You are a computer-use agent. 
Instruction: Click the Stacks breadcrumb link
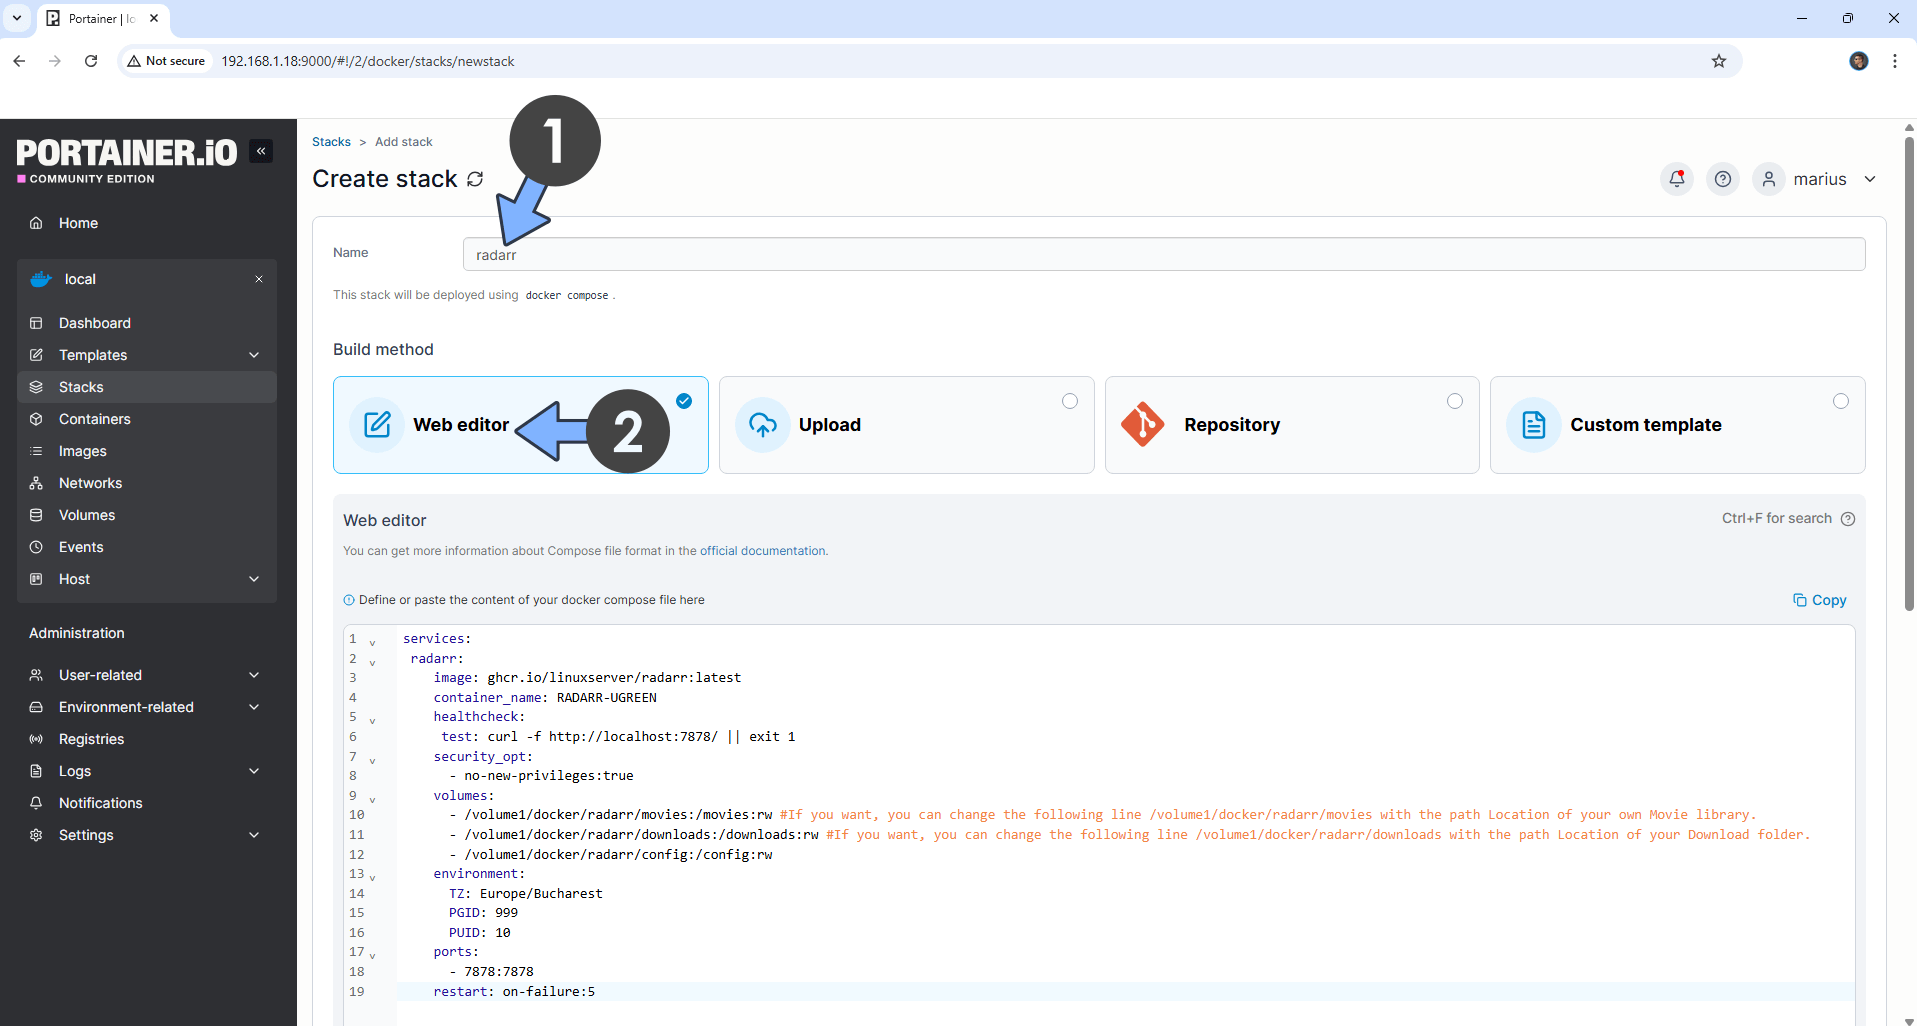tap(331, 141)
